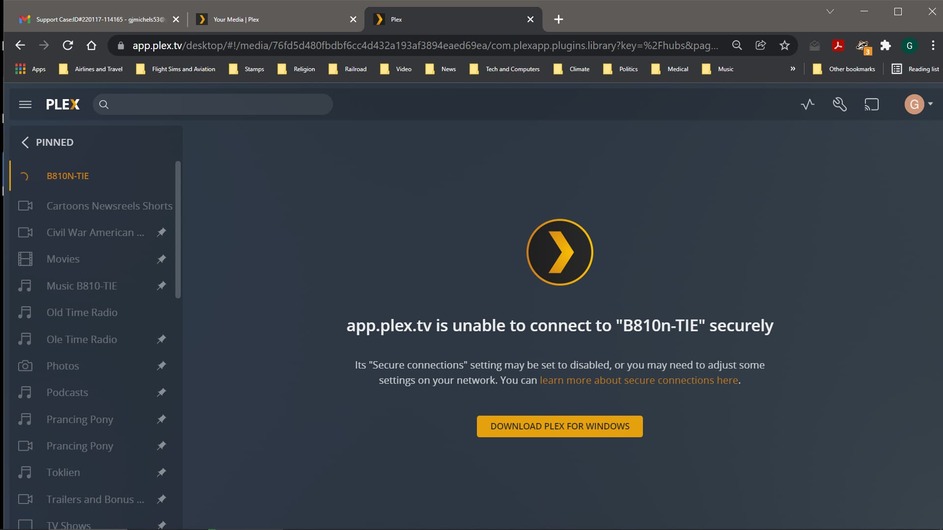Unpin the Civil War American library
Viewport: 943px width, 530px height.
point(161,232)
